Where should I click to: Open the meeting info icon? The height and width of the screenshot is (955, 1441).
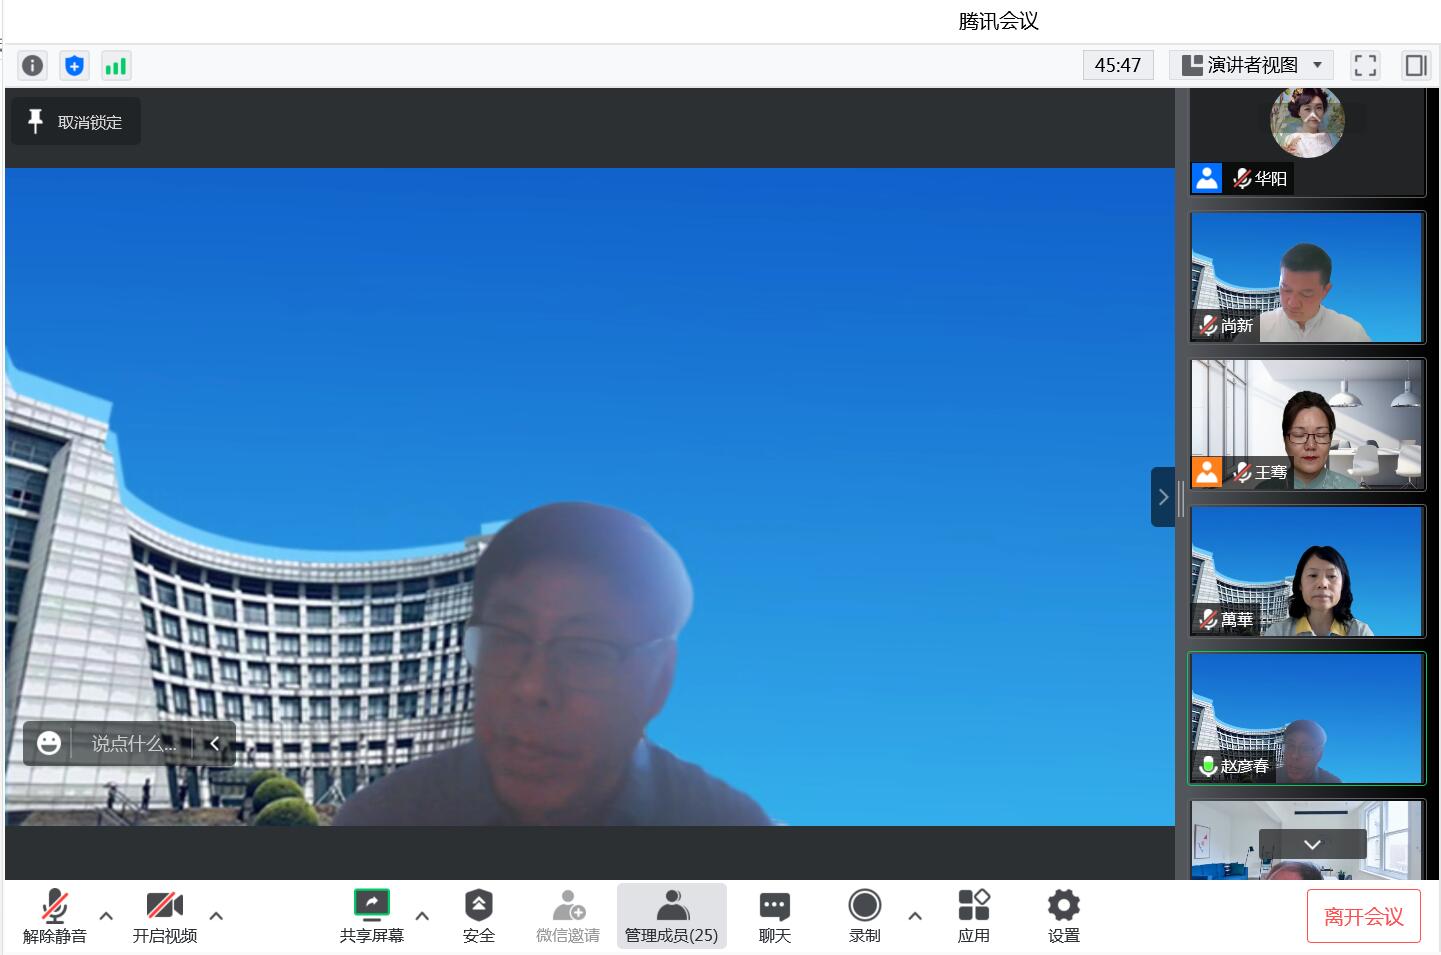click(32, 66)
